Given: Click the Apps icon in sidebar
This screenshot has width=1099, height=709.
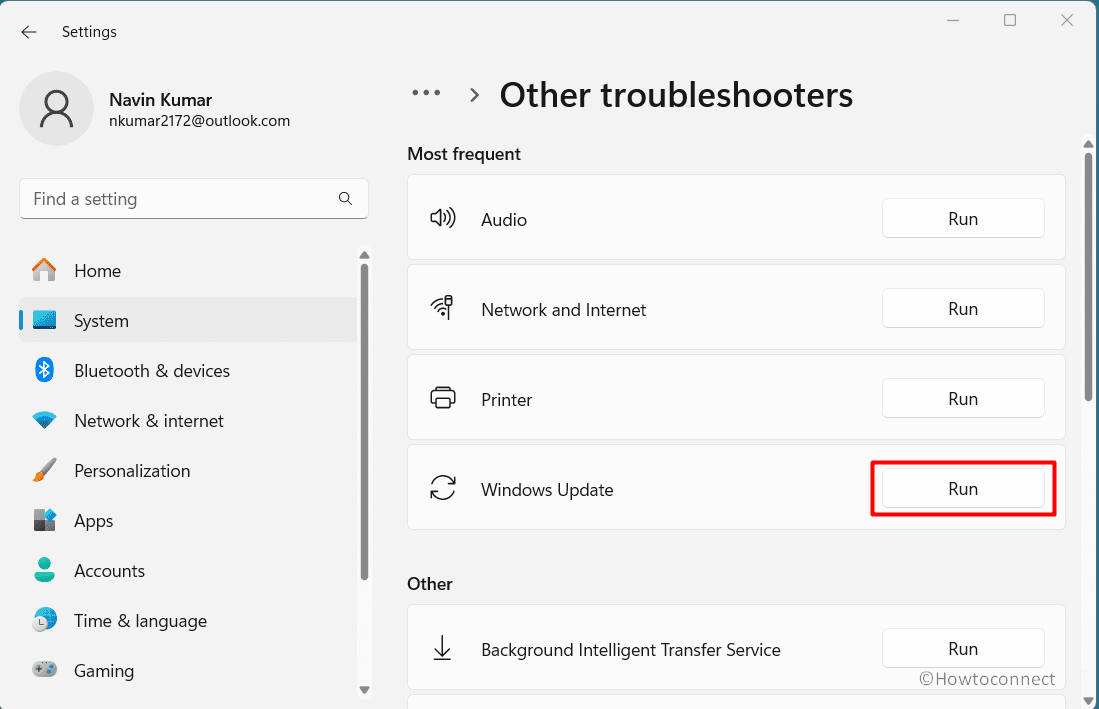Looking at the screenshot, I should tap(44, 521).
